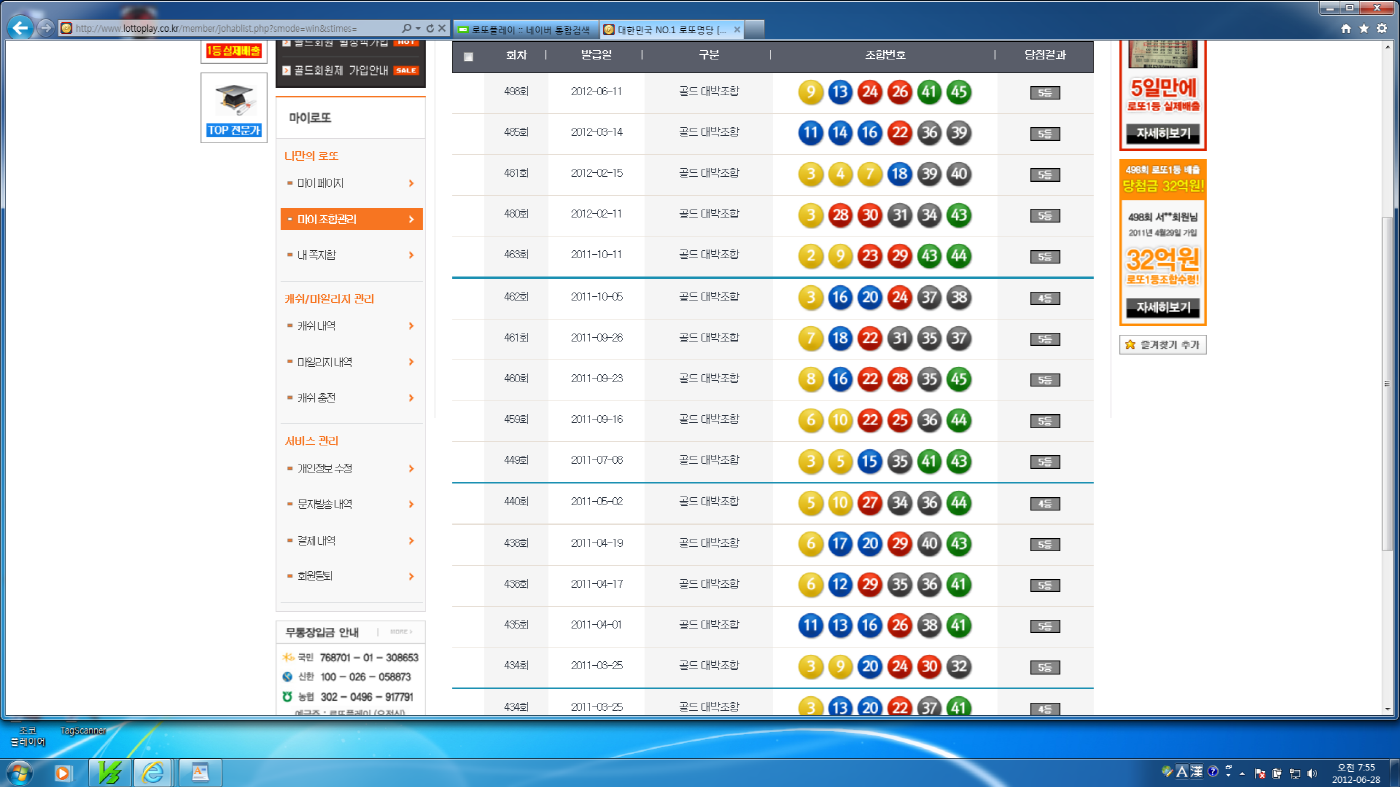Screen dimensions: 1400x787
Task: Open the IE Favorites star icon
Action: (1363, 28)
